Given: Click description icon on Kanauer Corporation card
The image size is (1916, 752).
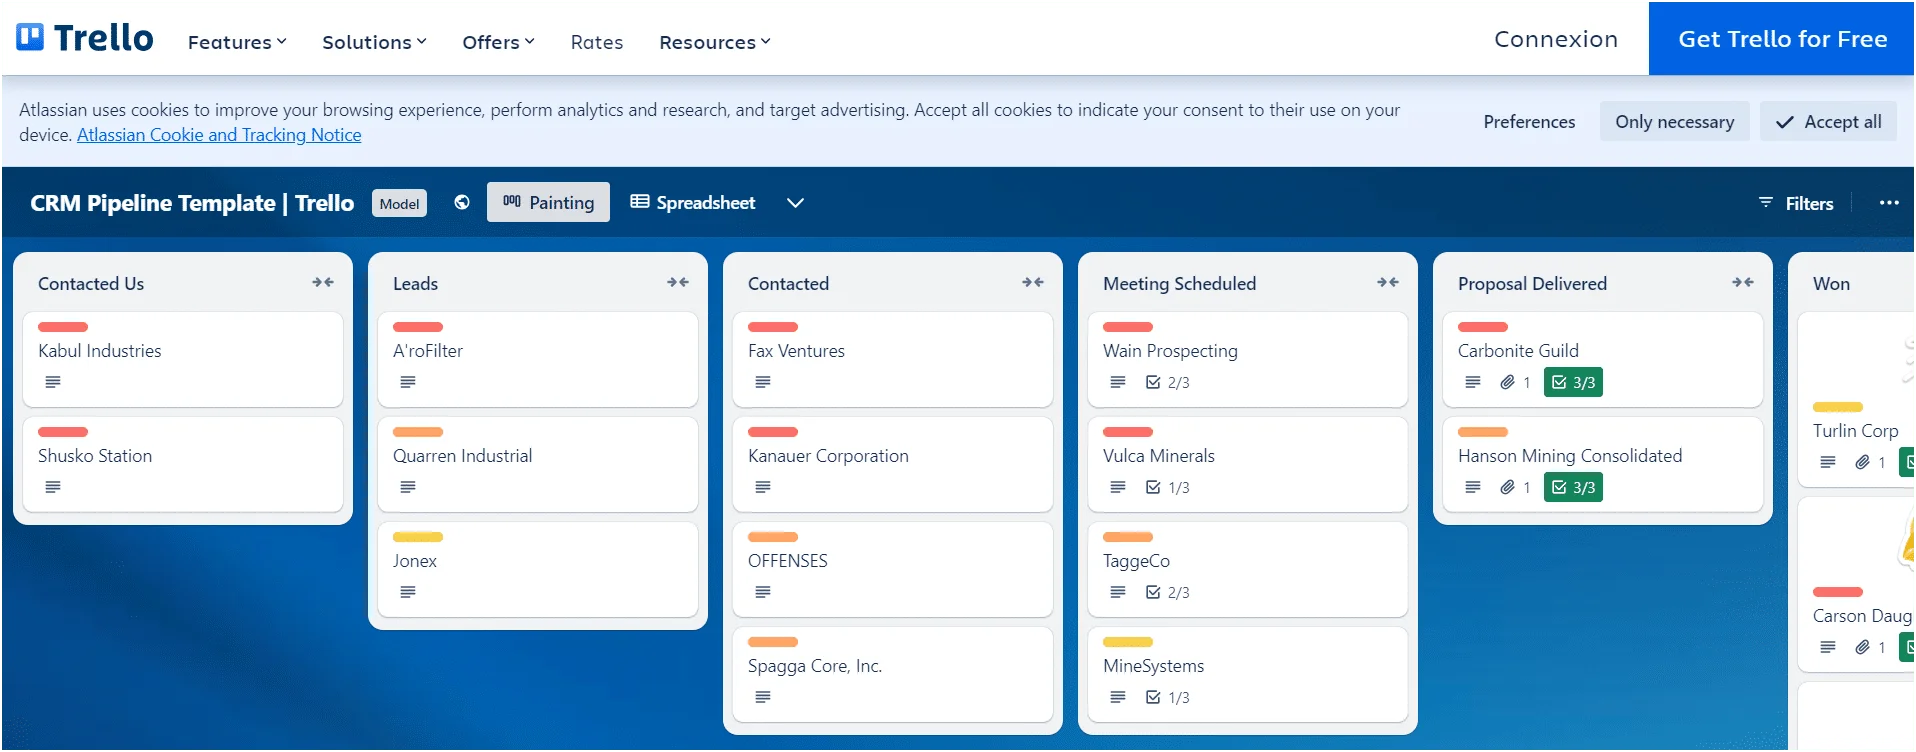Looking at the screenshot, I should (763, 487).
